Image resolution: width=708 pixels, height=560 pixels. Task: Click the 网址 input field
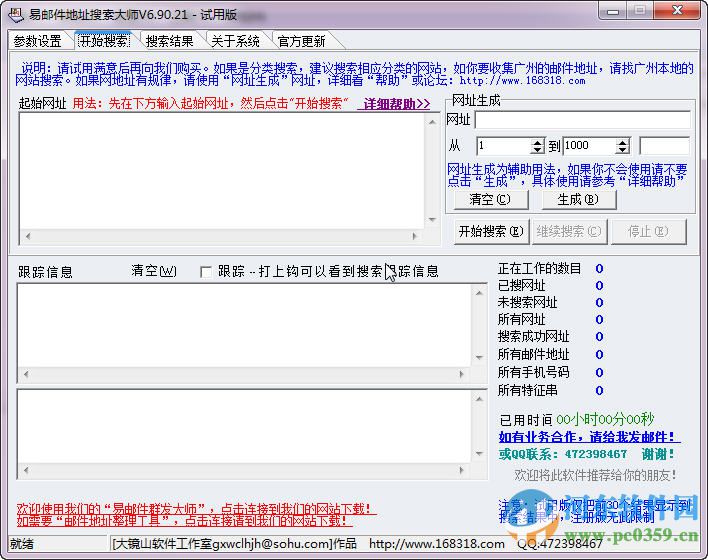click(582, 120)
